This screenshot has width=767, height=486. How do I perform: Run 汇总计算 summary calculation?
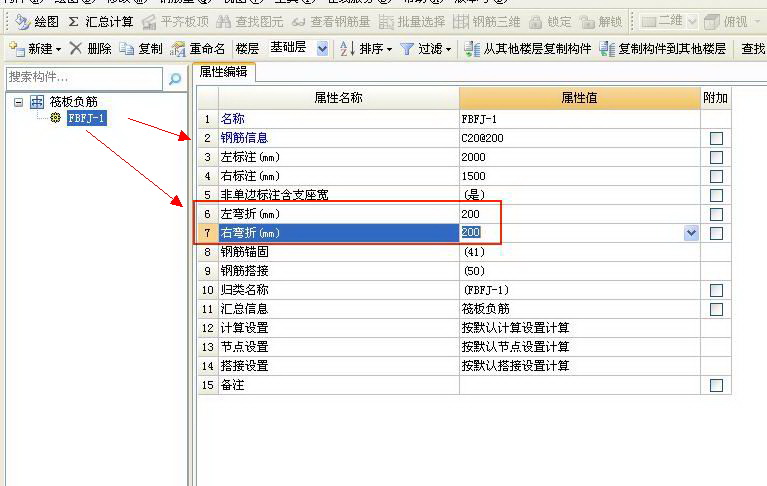coord(101,22)
